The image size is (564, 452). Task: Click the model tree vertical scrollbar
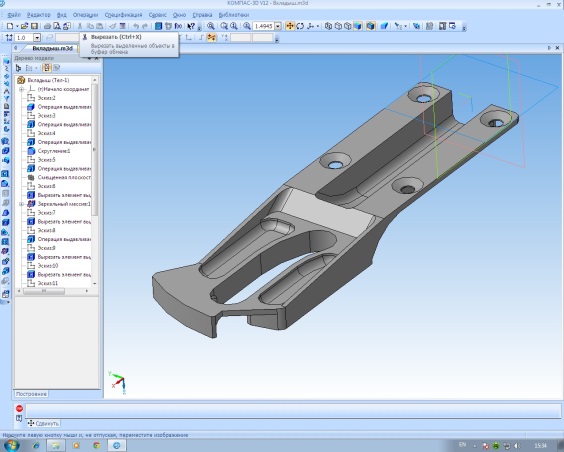click(x=95, y=149)
